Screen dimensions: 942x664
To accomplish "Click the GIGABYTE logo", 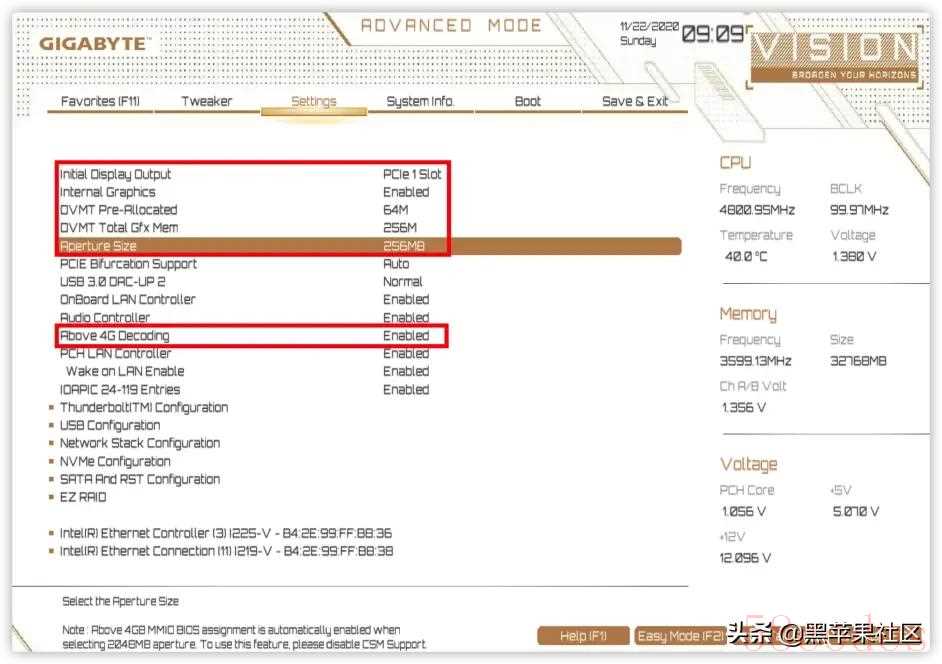I will click(x=94, y=44).
